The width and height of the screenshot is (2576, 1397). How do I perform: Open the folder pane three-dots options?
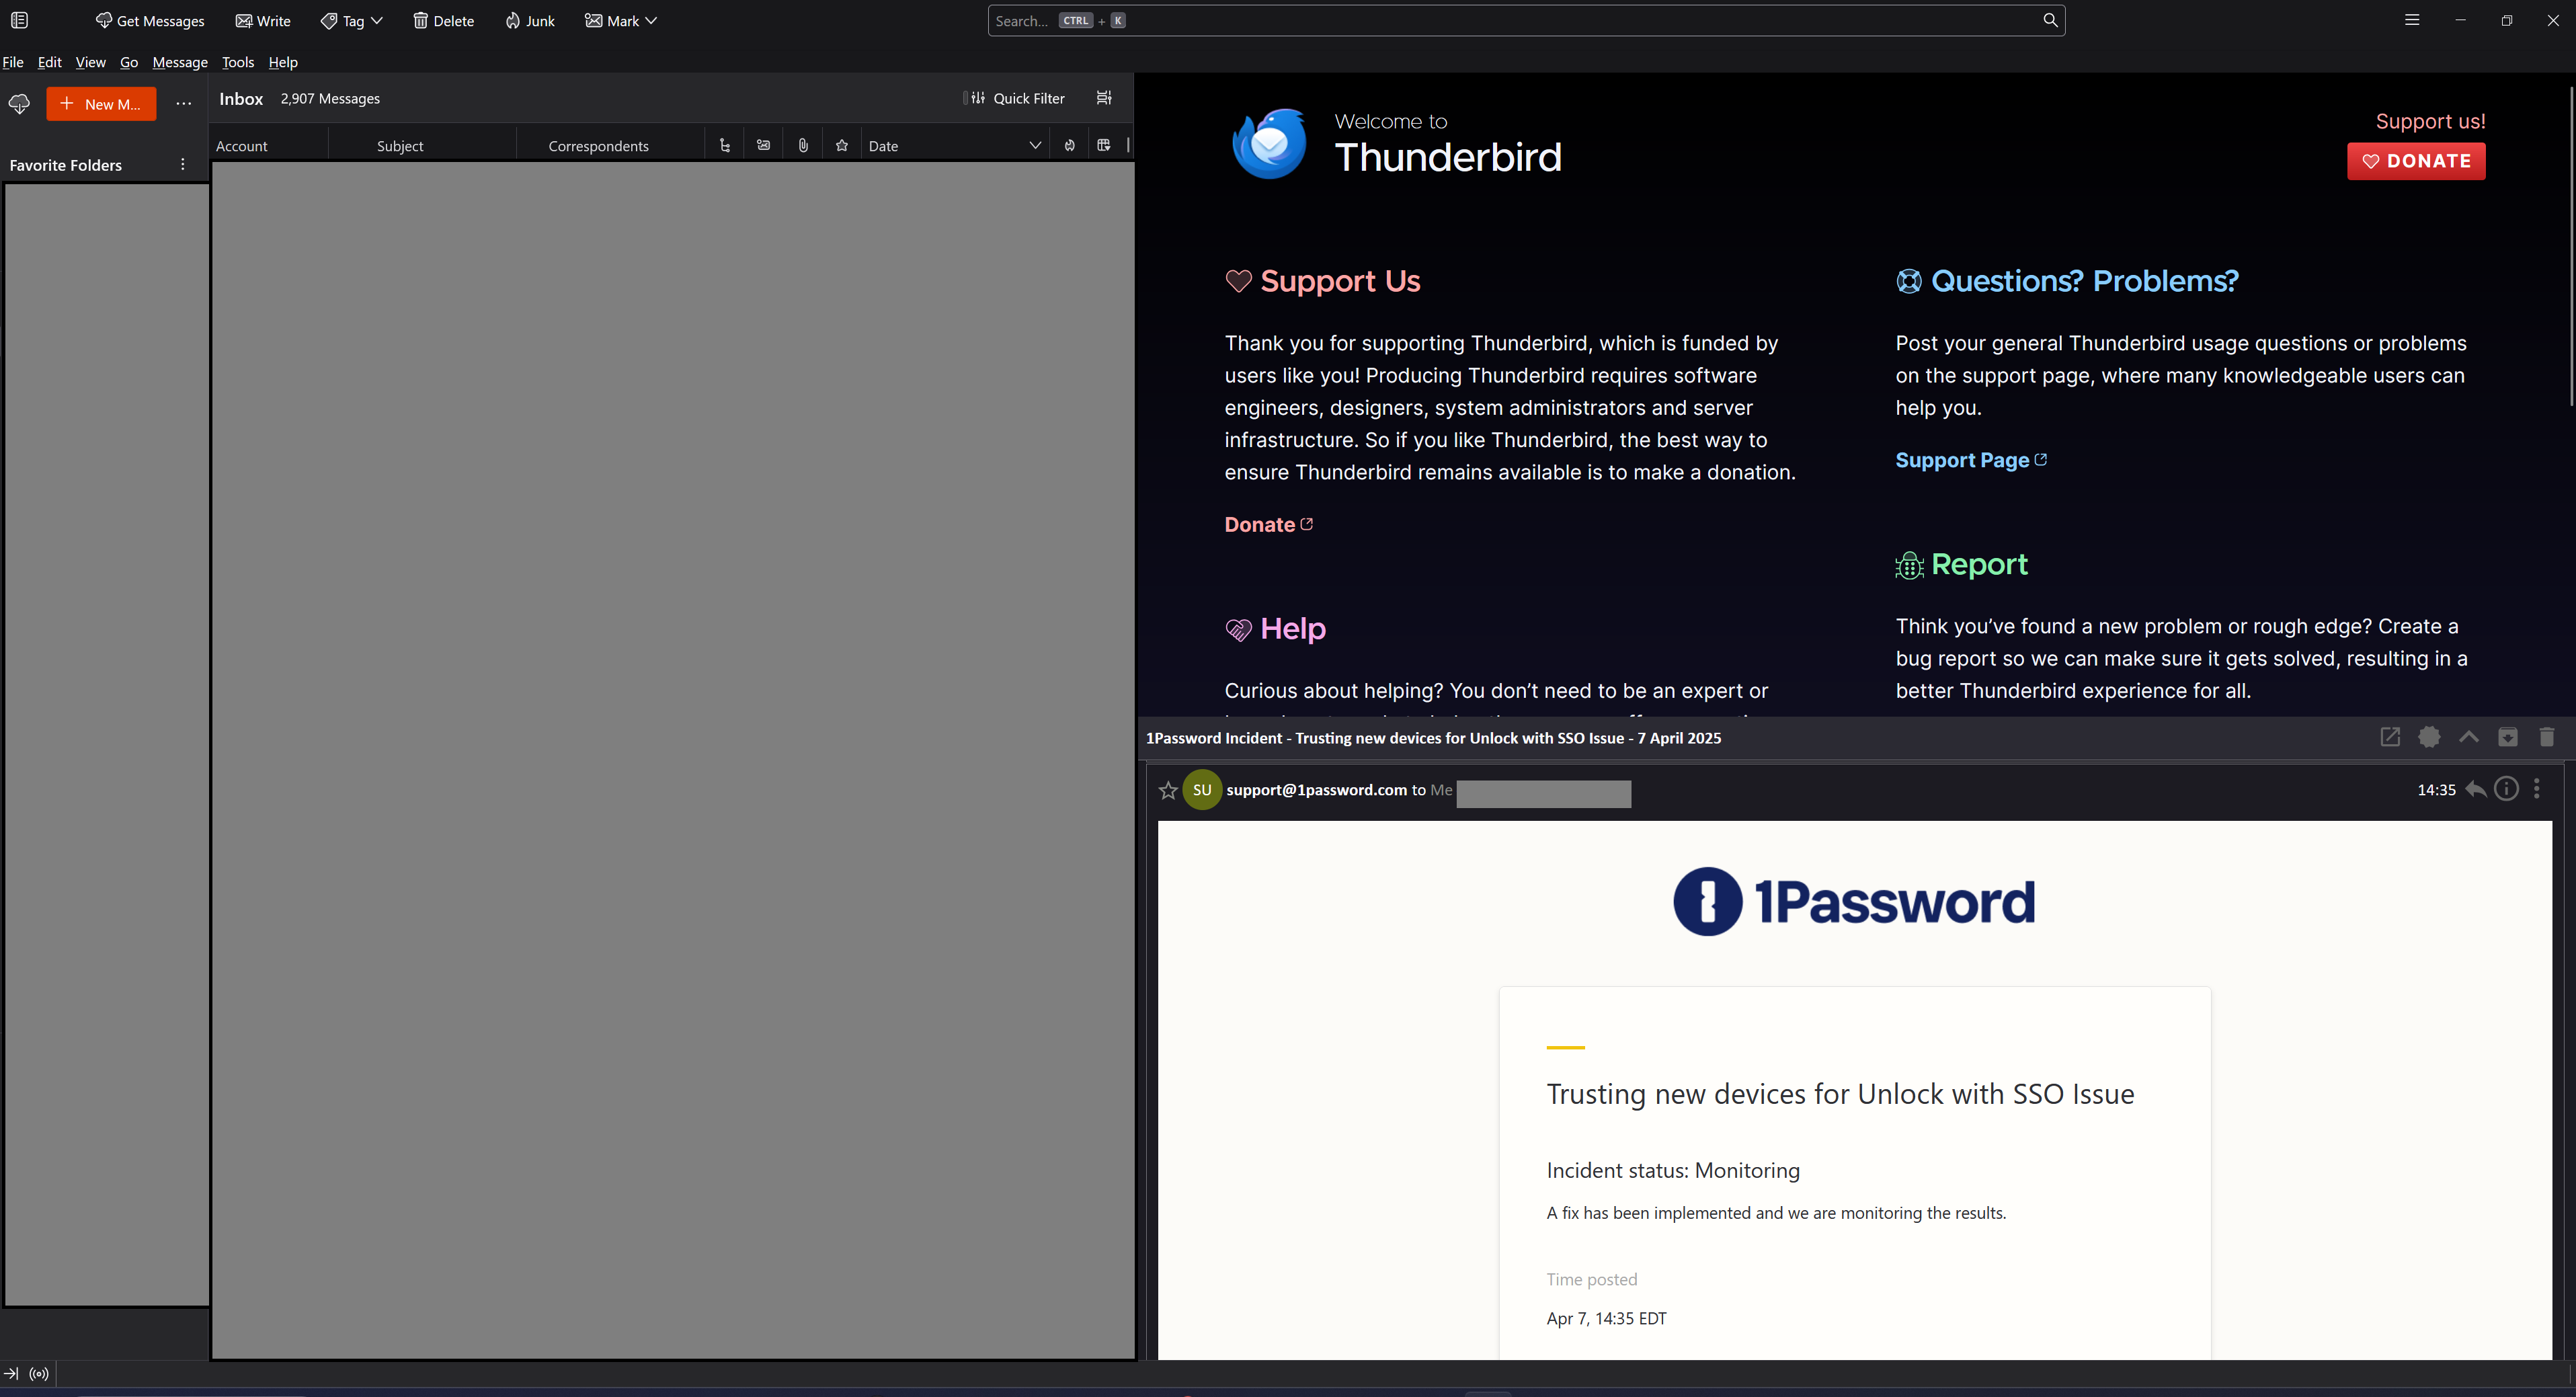click(183, 104)
